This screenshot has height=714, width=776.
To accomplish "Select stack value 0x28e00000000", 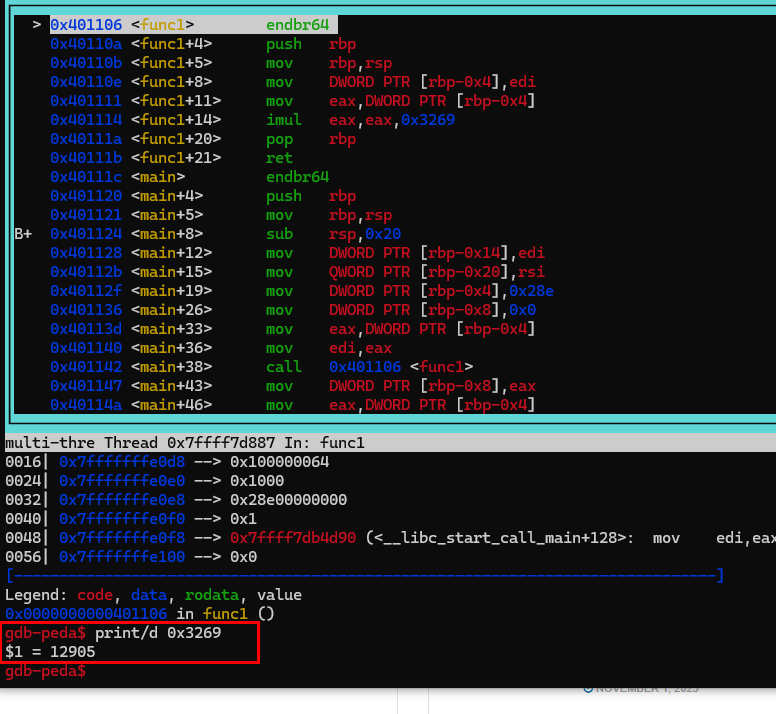I will point(289,500).
